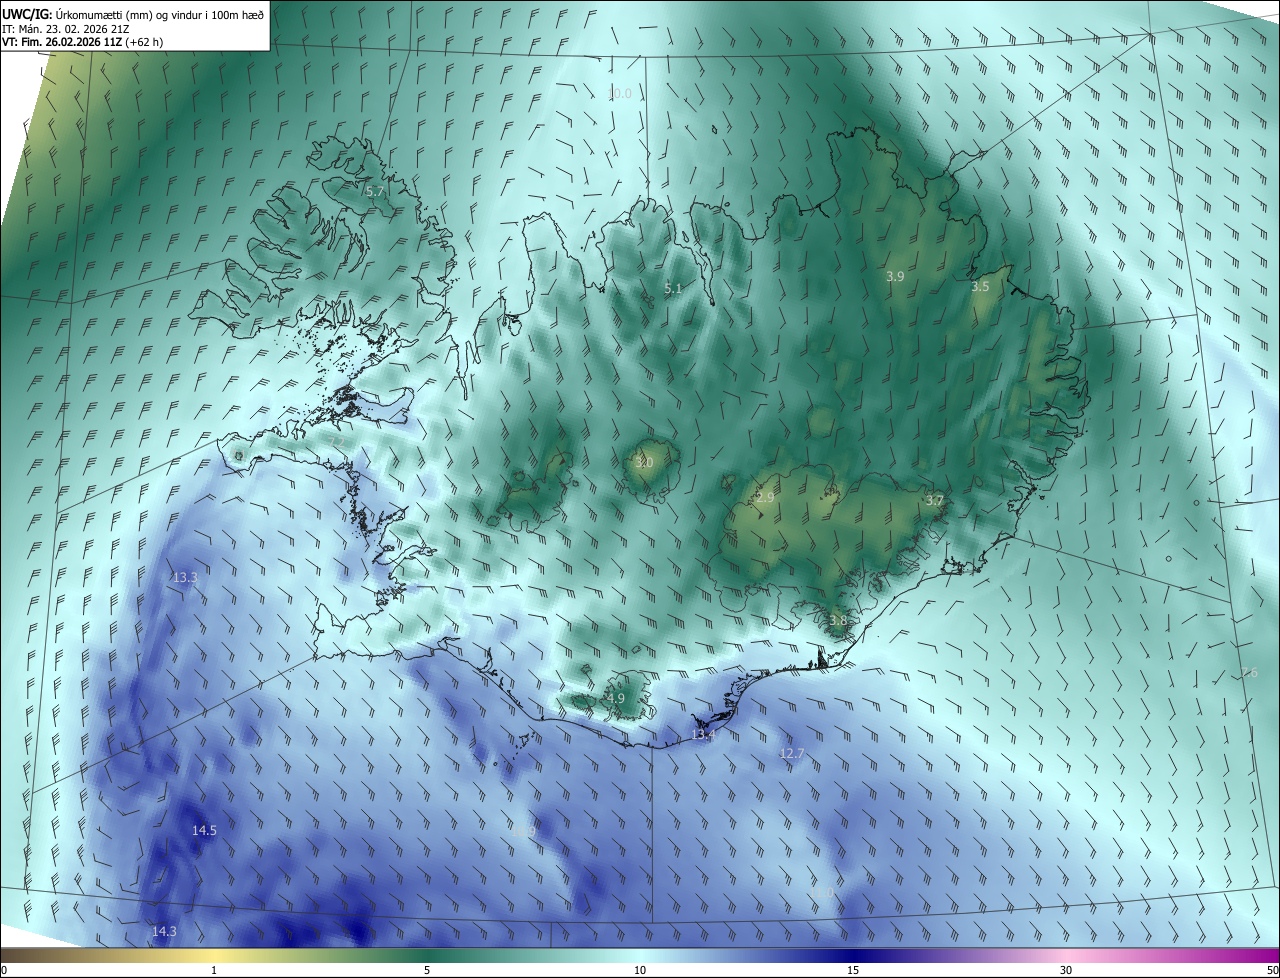
Task: Click the 5.7 value in the Westfjords
Action: point(375,191)
